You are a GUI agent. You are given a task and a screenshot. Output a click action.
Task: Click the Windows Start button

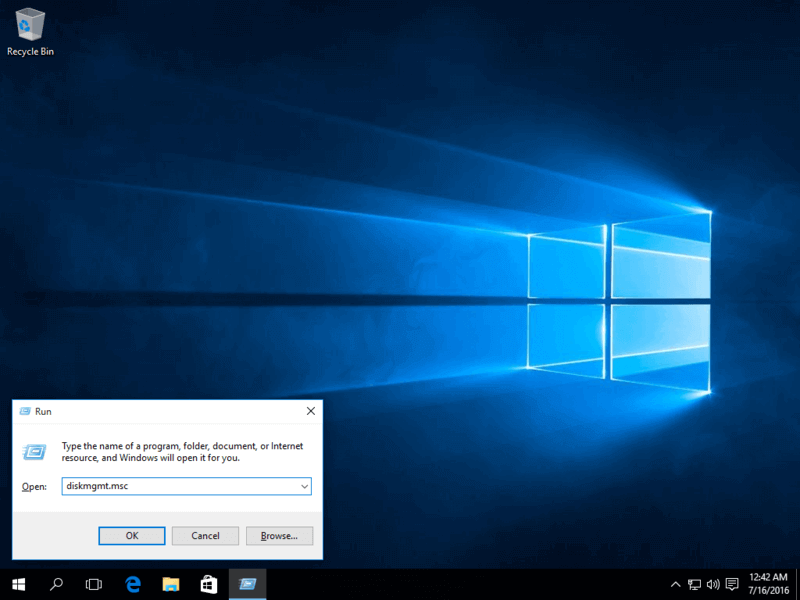pos(18,584)
